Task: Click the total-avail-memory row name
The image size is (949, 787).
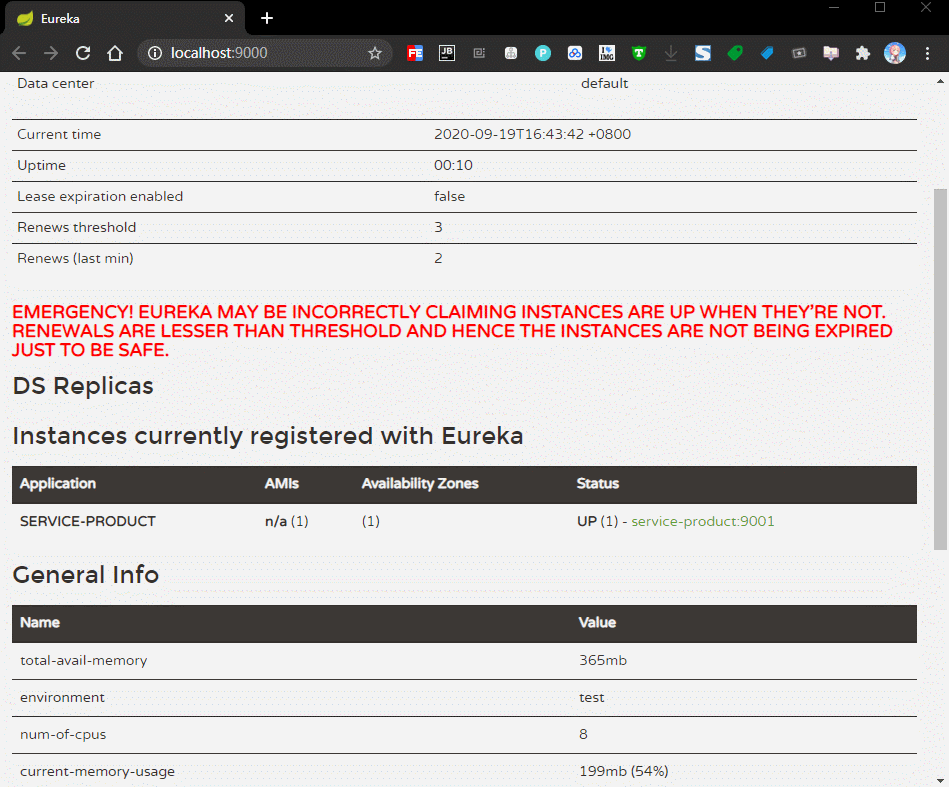Action: click(x=84, y=660)
